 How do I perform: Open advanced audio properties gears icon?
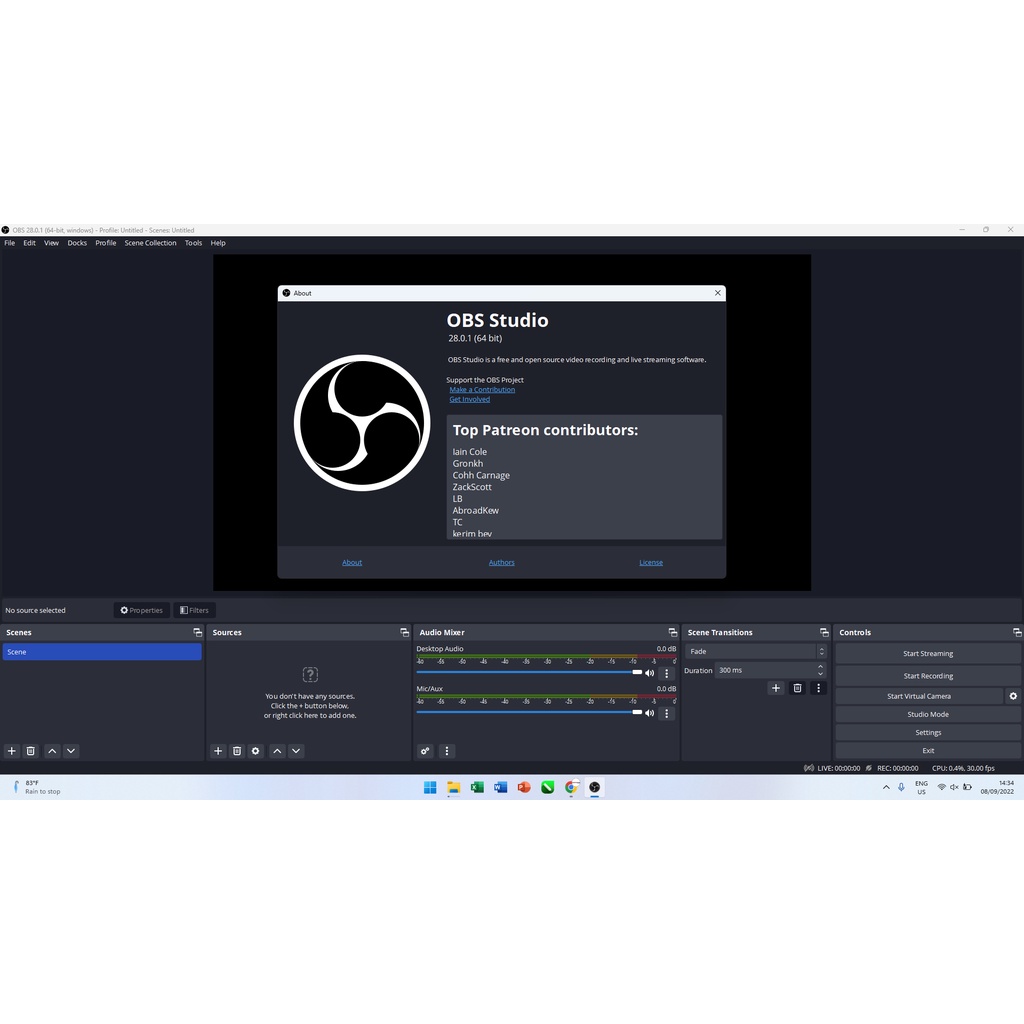tap(425, 751)
